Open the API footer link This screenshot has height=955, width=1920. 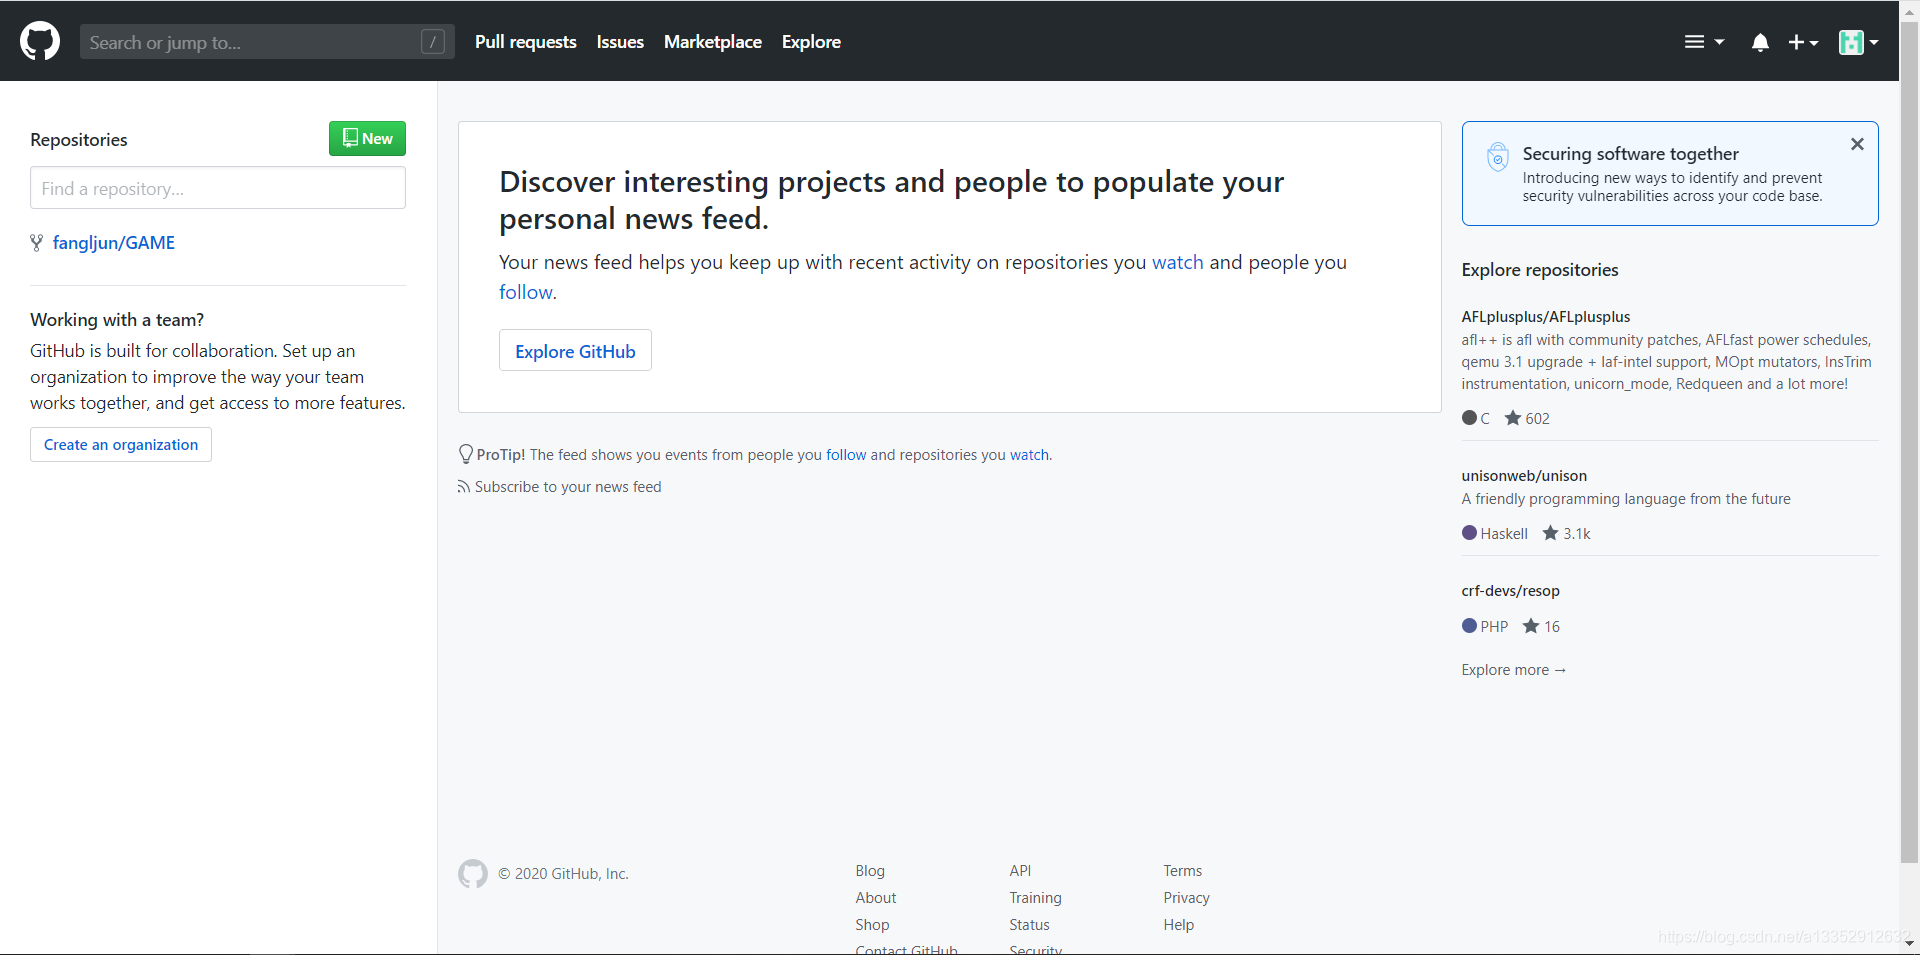click(x=1020, y=871)
